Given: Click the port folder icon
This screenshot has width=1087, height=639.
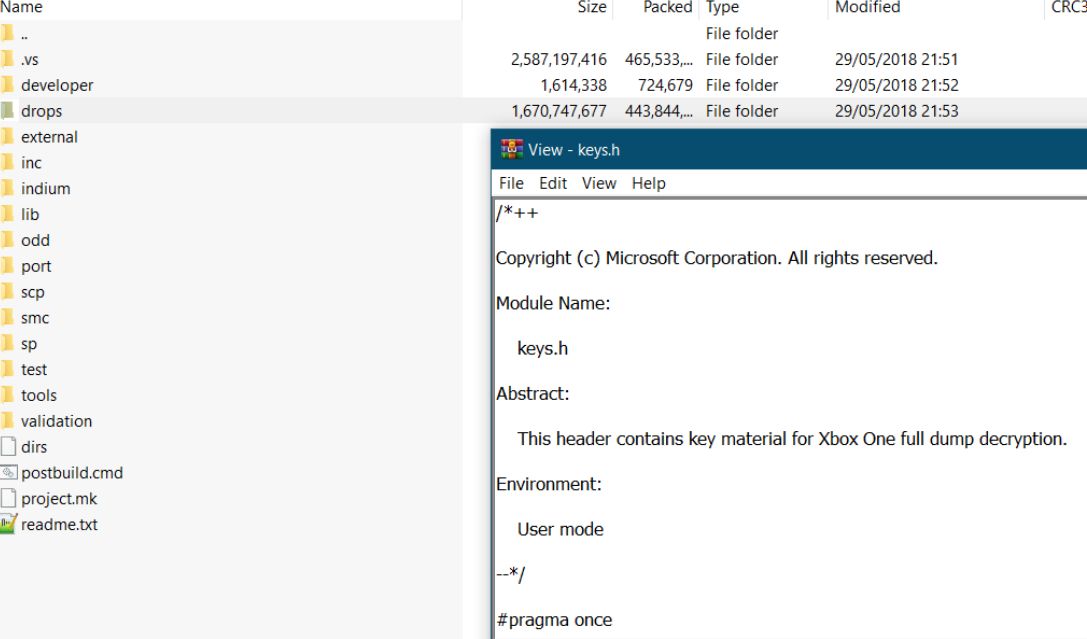Looking at the screenshot, I should [x=7, y=265].
